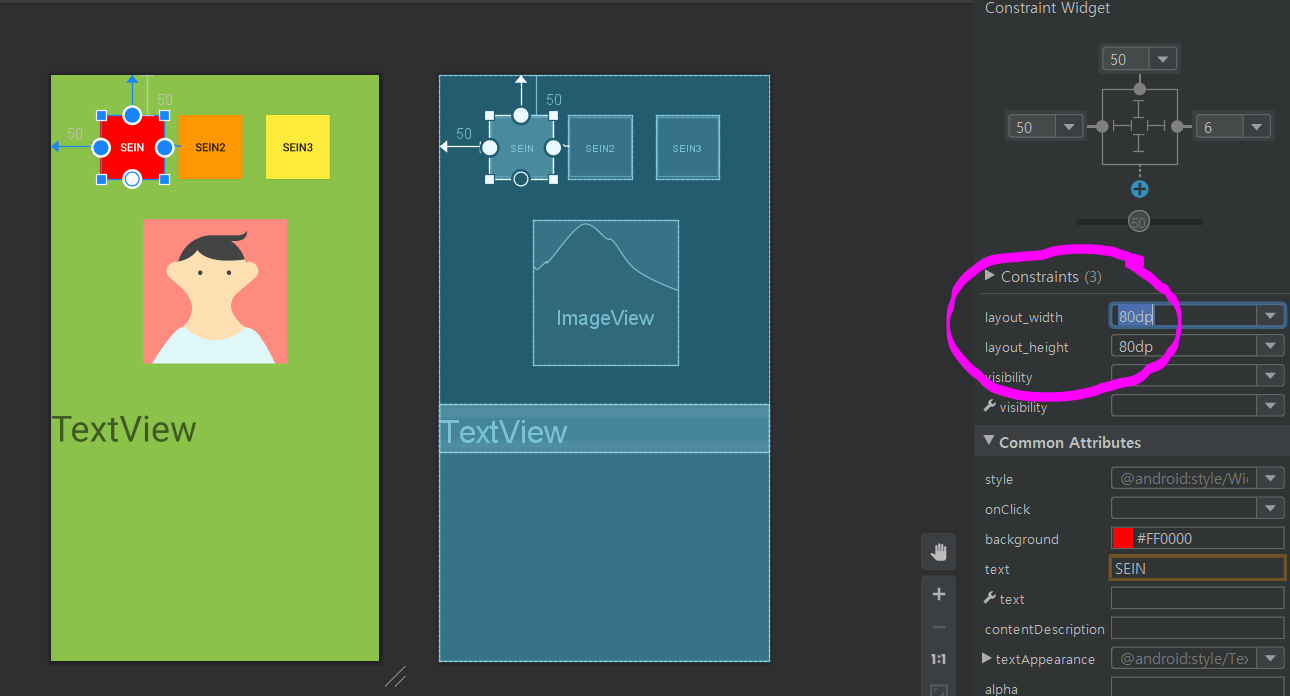The width and height of the screenshot is (1290, 696).
Task: Click the design surface resize handle
Action: coord(395,677)
